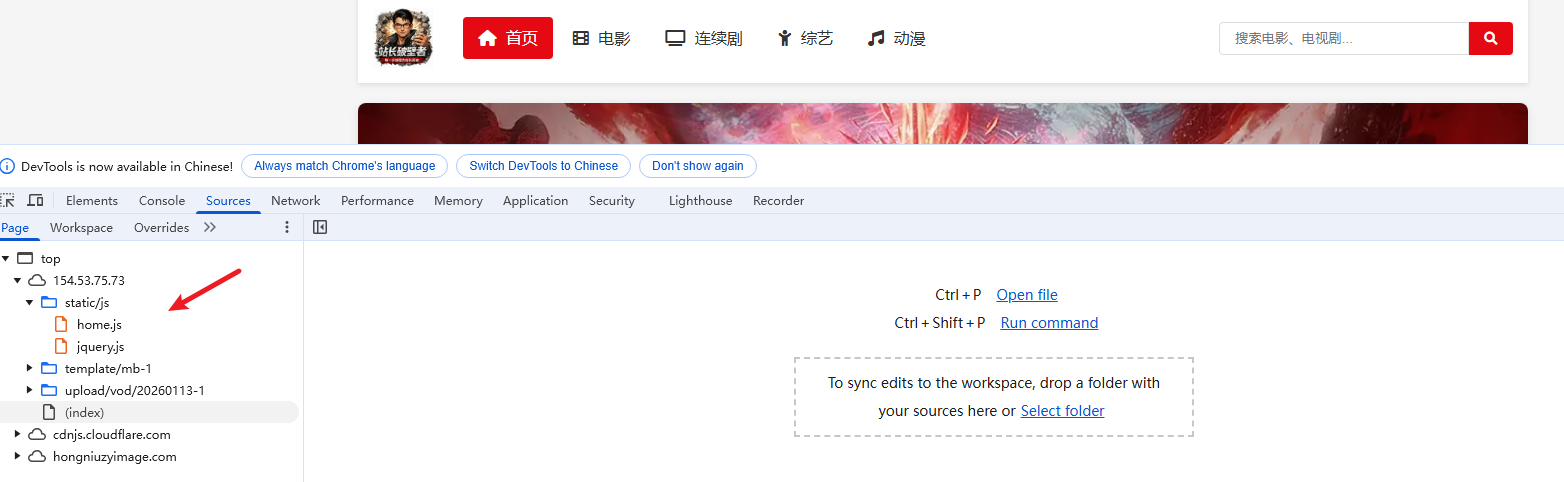Click the site logo image
This screenshot has height=482, width=1564.
pos(404,38)
